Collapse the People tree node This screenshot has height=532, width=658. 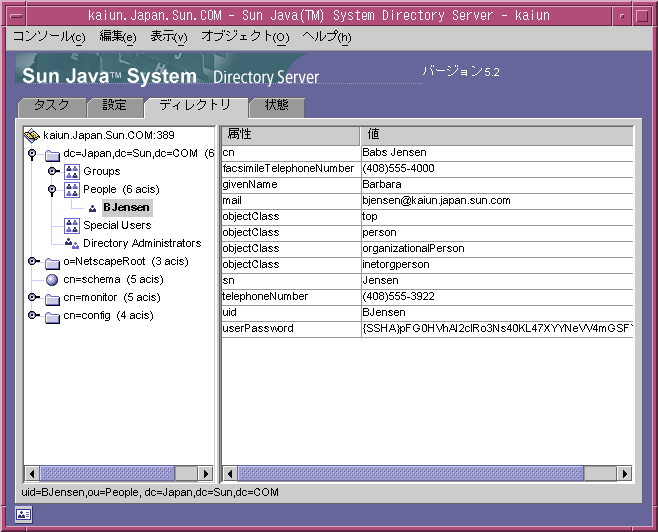pos(52,190)
